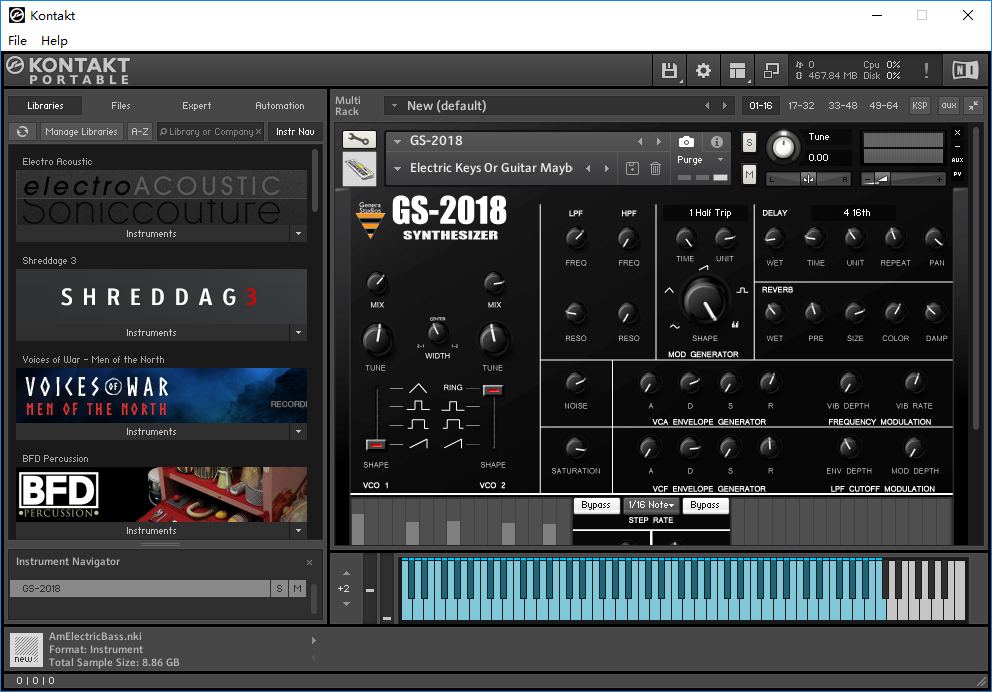Go to next instrument next to GS-2018
Screen dimensions: 992x692
[x=659, y=141]
